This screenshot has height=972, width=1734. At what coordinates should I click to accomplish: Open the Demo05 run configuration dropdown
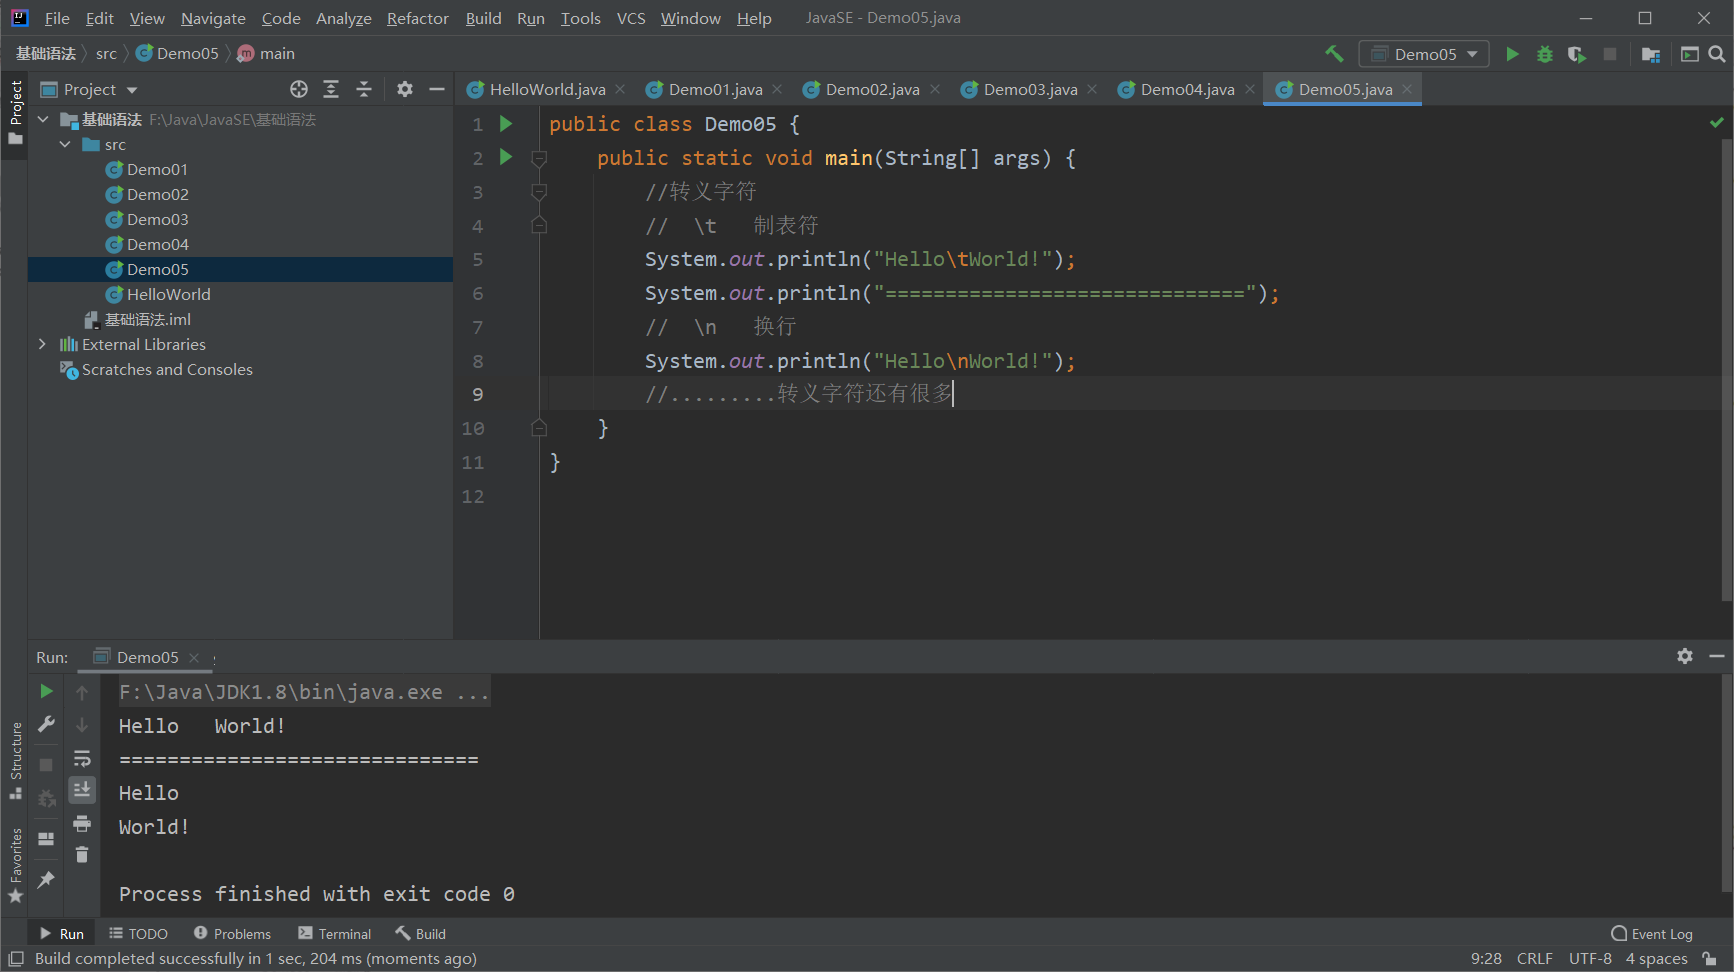tap(1424, 54)
